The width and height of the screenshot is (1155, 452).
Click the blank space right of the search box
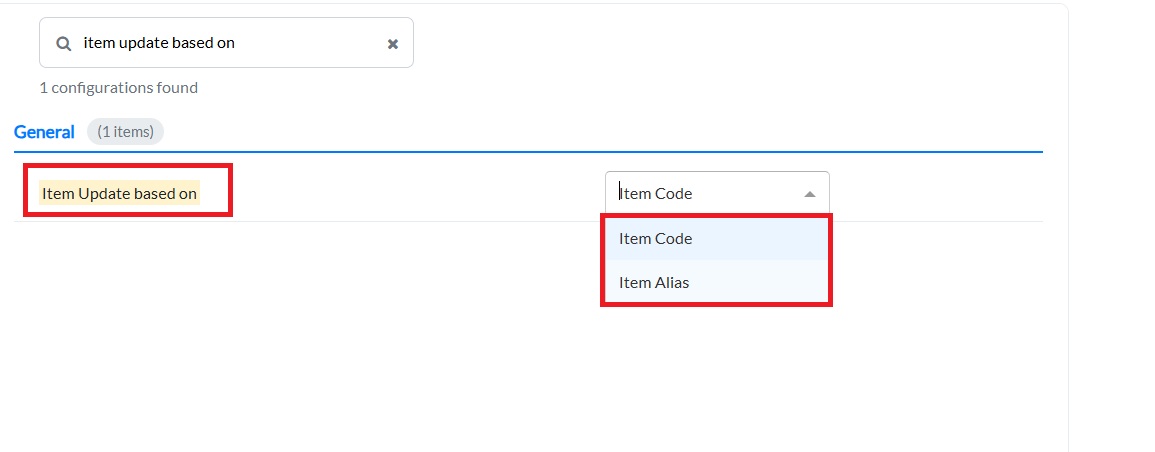point(700,44)
